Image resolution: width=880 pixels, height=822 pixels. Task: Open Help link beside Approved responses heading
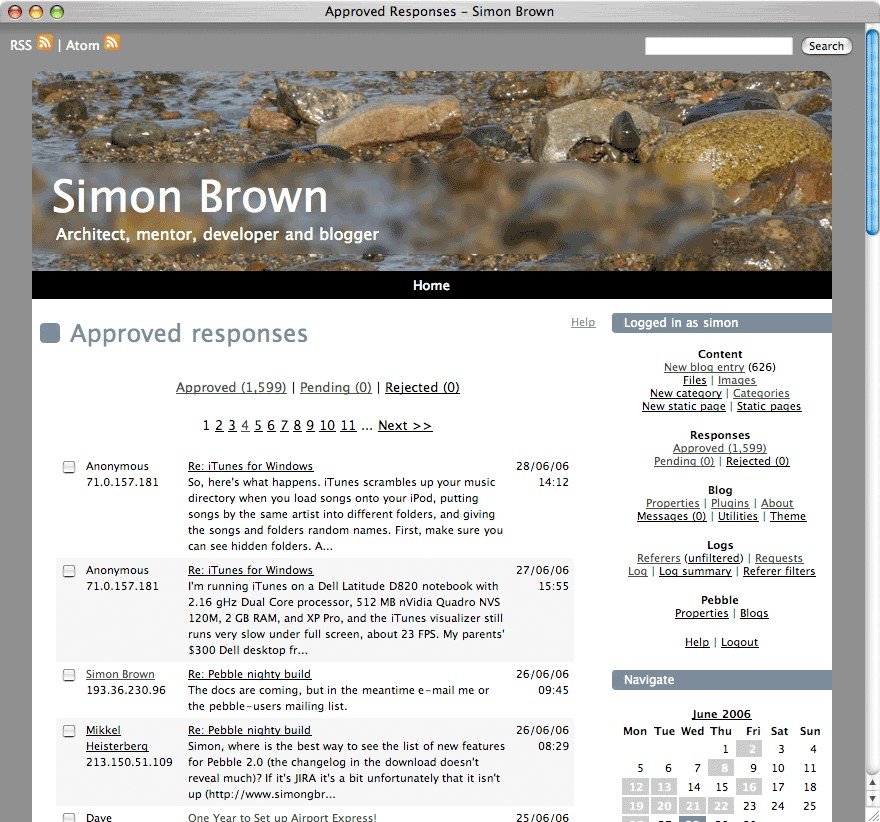[583, 322]
